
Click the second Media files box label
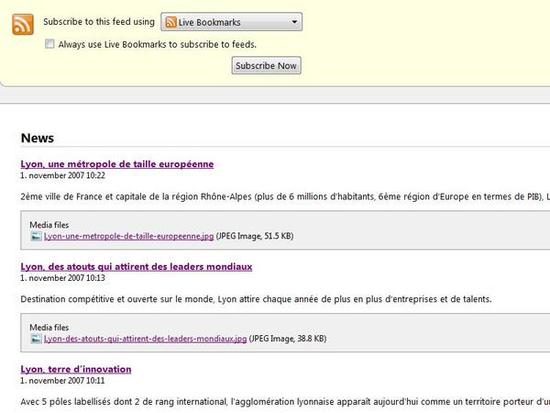click(49, 327)
